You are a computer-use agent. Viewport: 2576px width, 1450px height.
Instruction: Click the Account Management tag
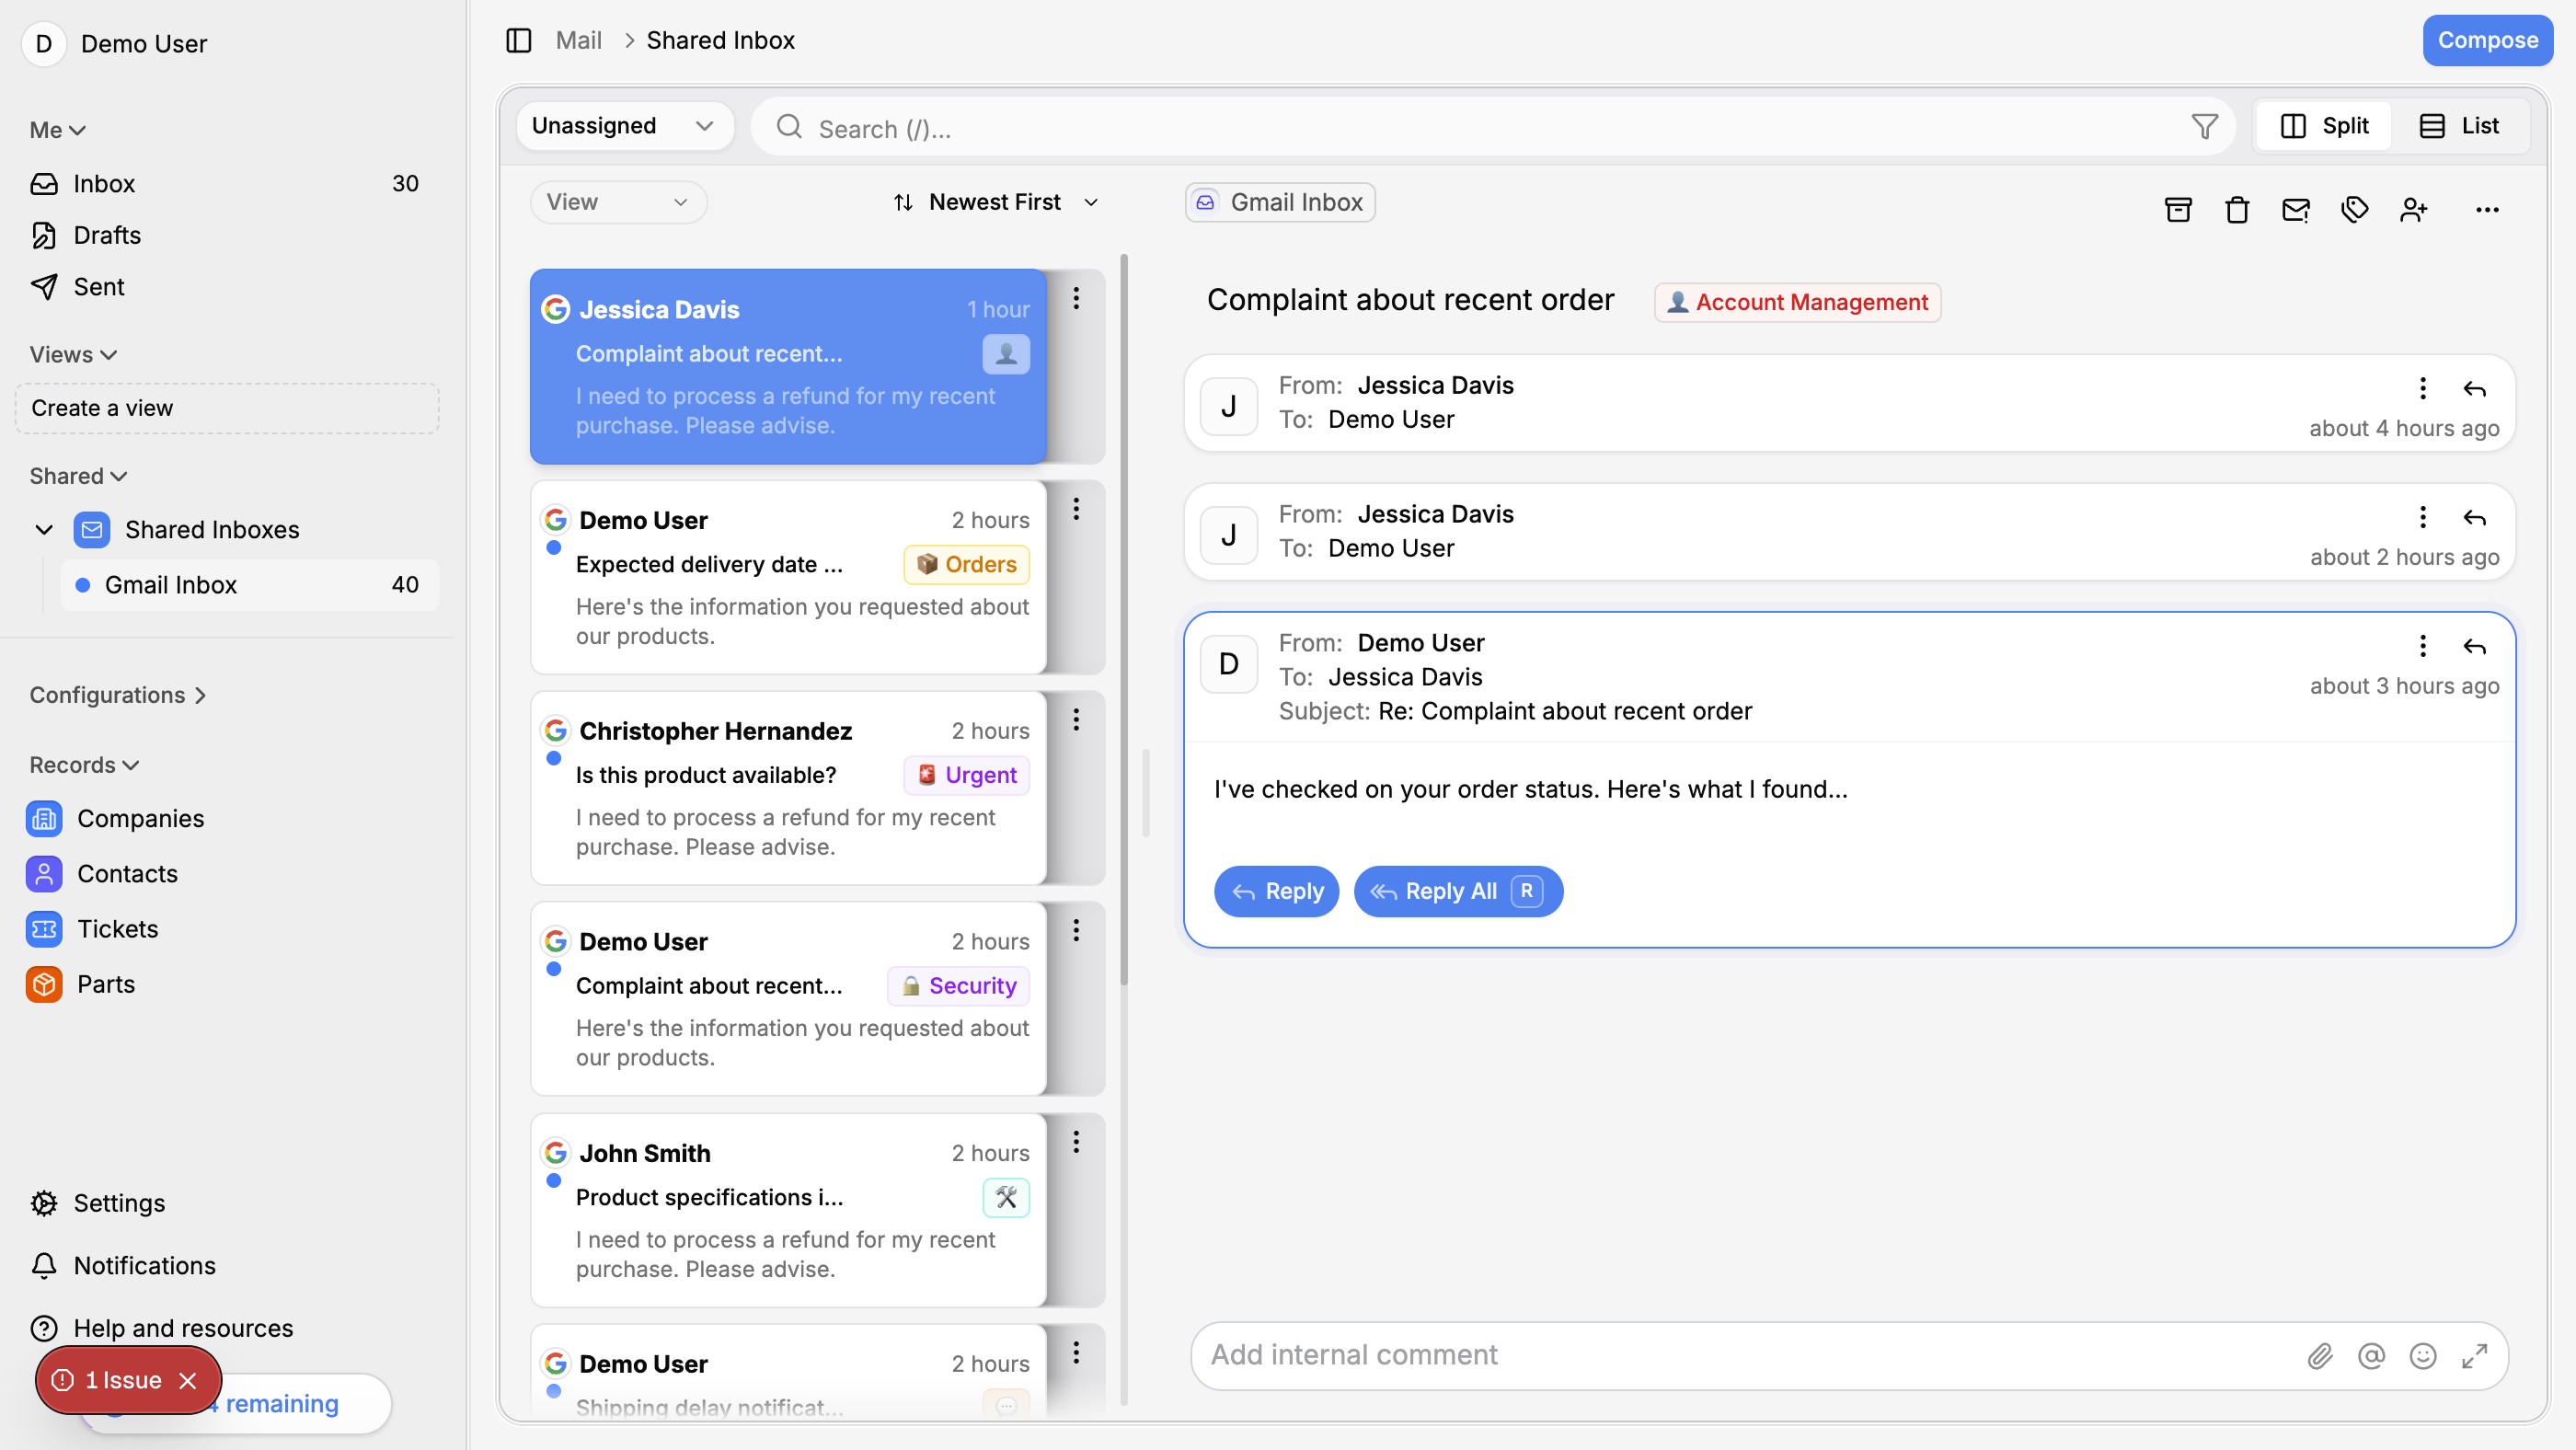(x=1797, y=302)
